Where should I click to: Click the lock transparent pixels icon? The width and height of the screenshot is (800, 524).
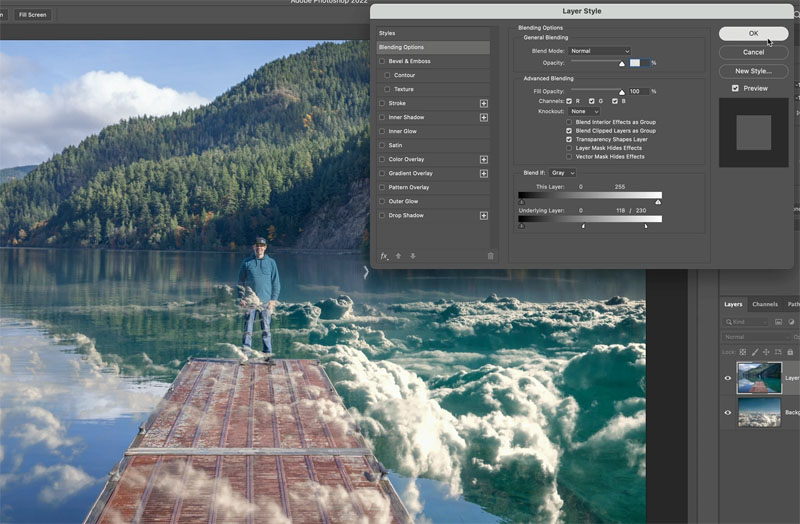(x=743, y=352)
